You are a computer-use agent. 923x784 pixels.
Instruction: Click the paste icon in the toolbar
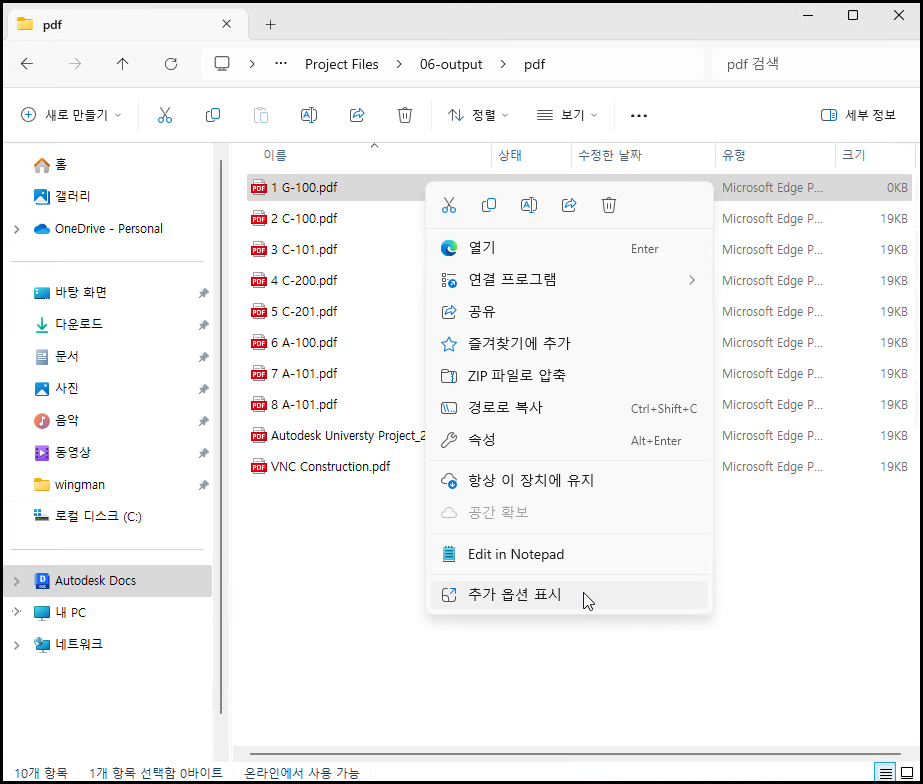(x=261, y=114)
